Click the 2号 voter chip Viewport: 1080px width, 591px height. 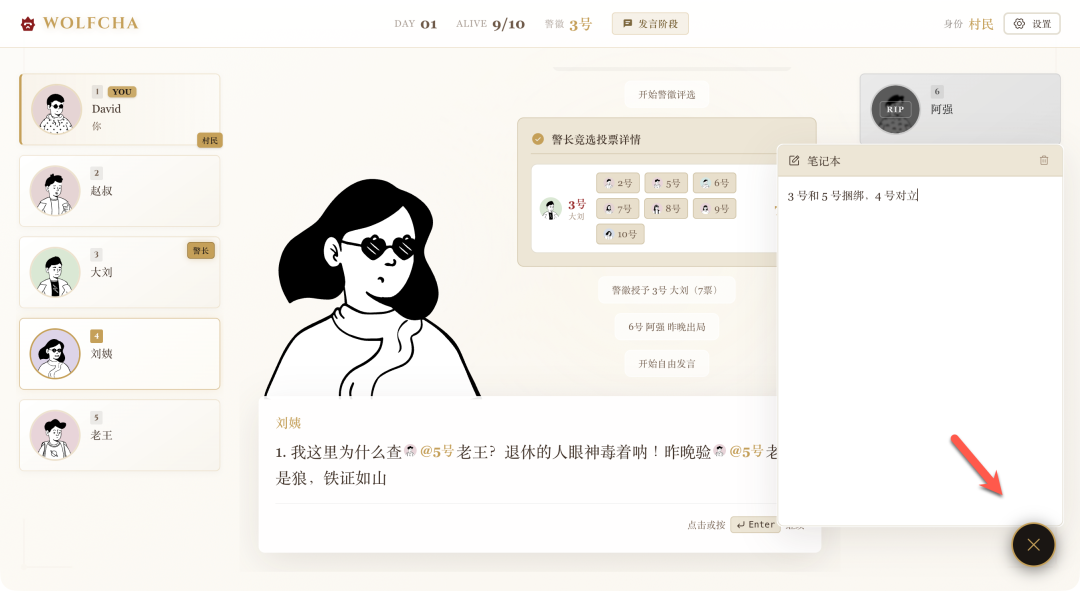(618, 183)
